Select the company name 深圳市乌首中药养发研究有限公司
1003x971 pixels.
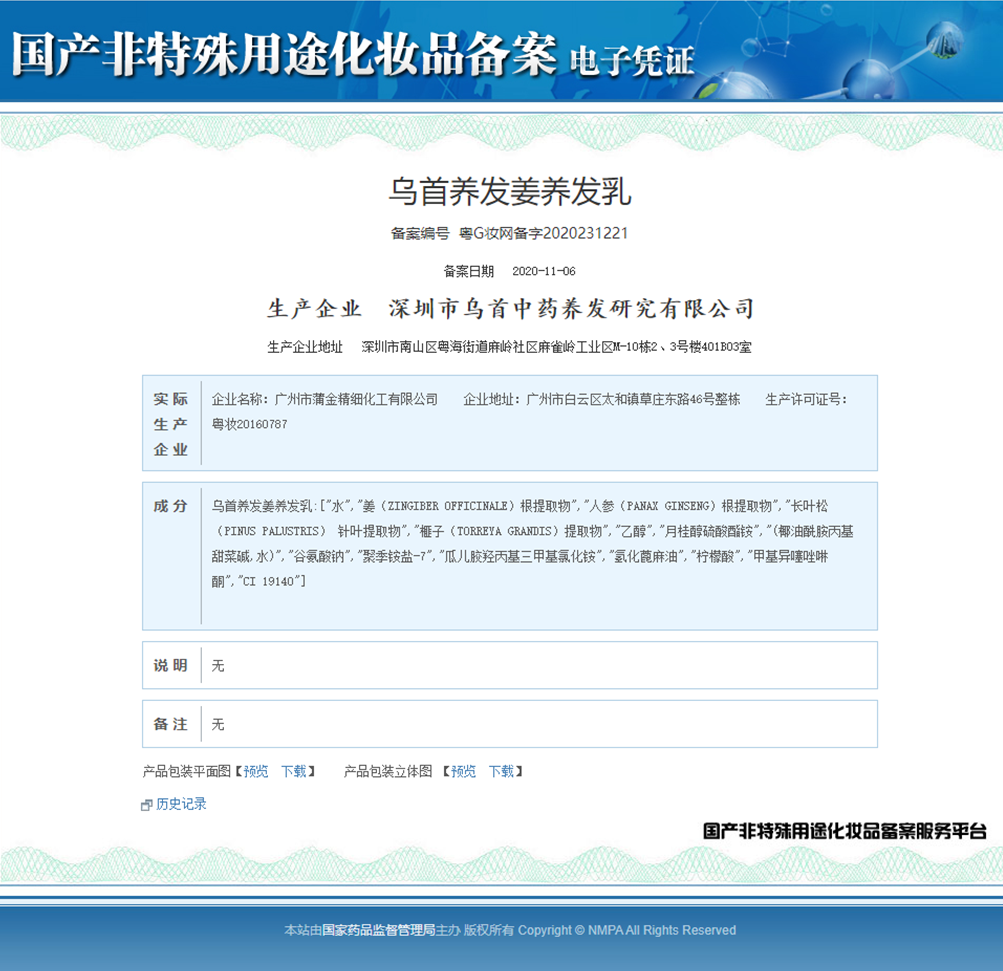(x=571, y=309)
